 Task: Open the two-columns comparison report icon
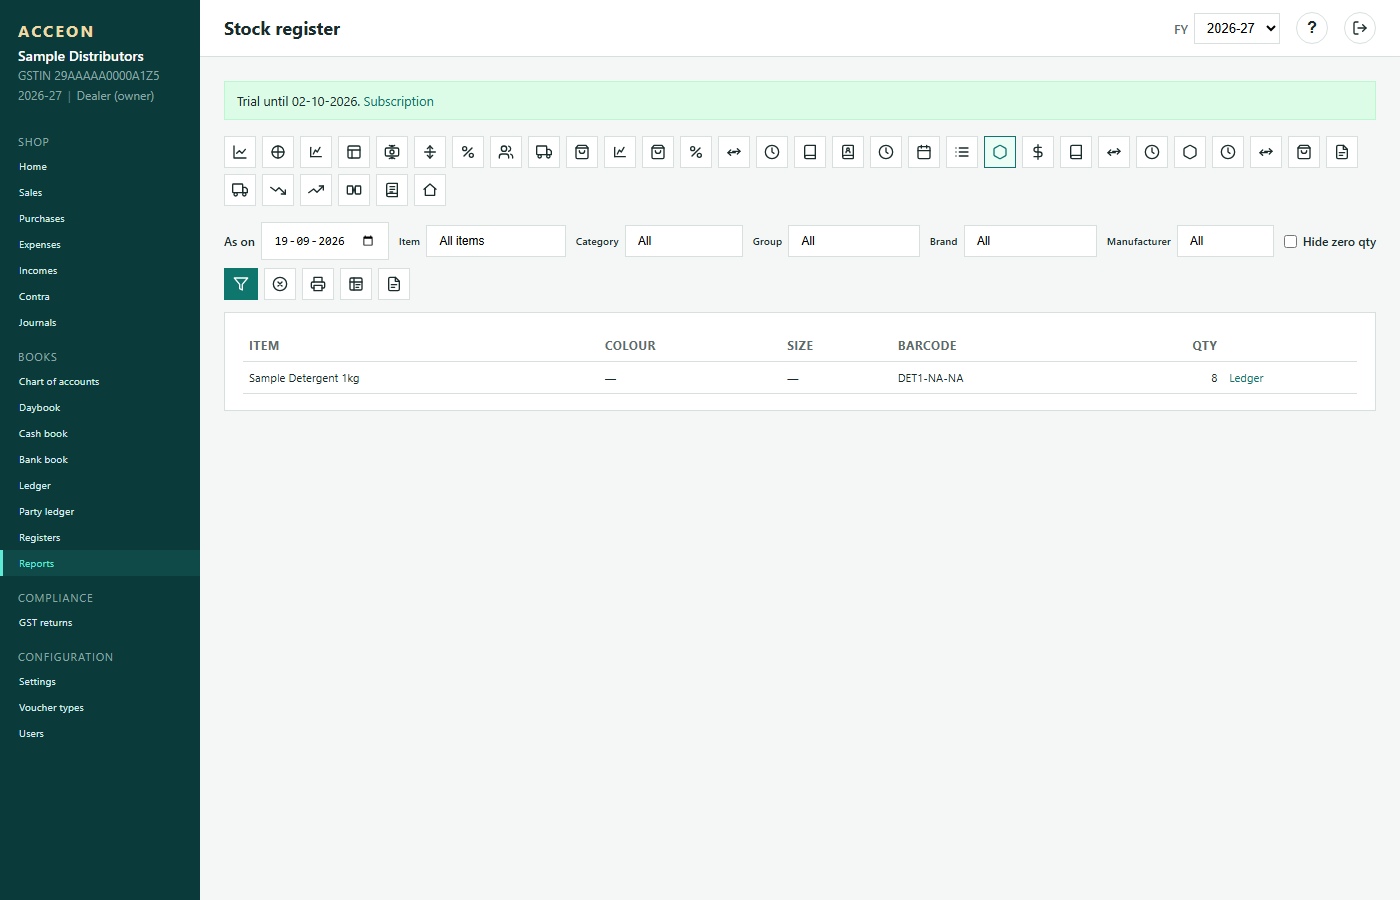354,190
